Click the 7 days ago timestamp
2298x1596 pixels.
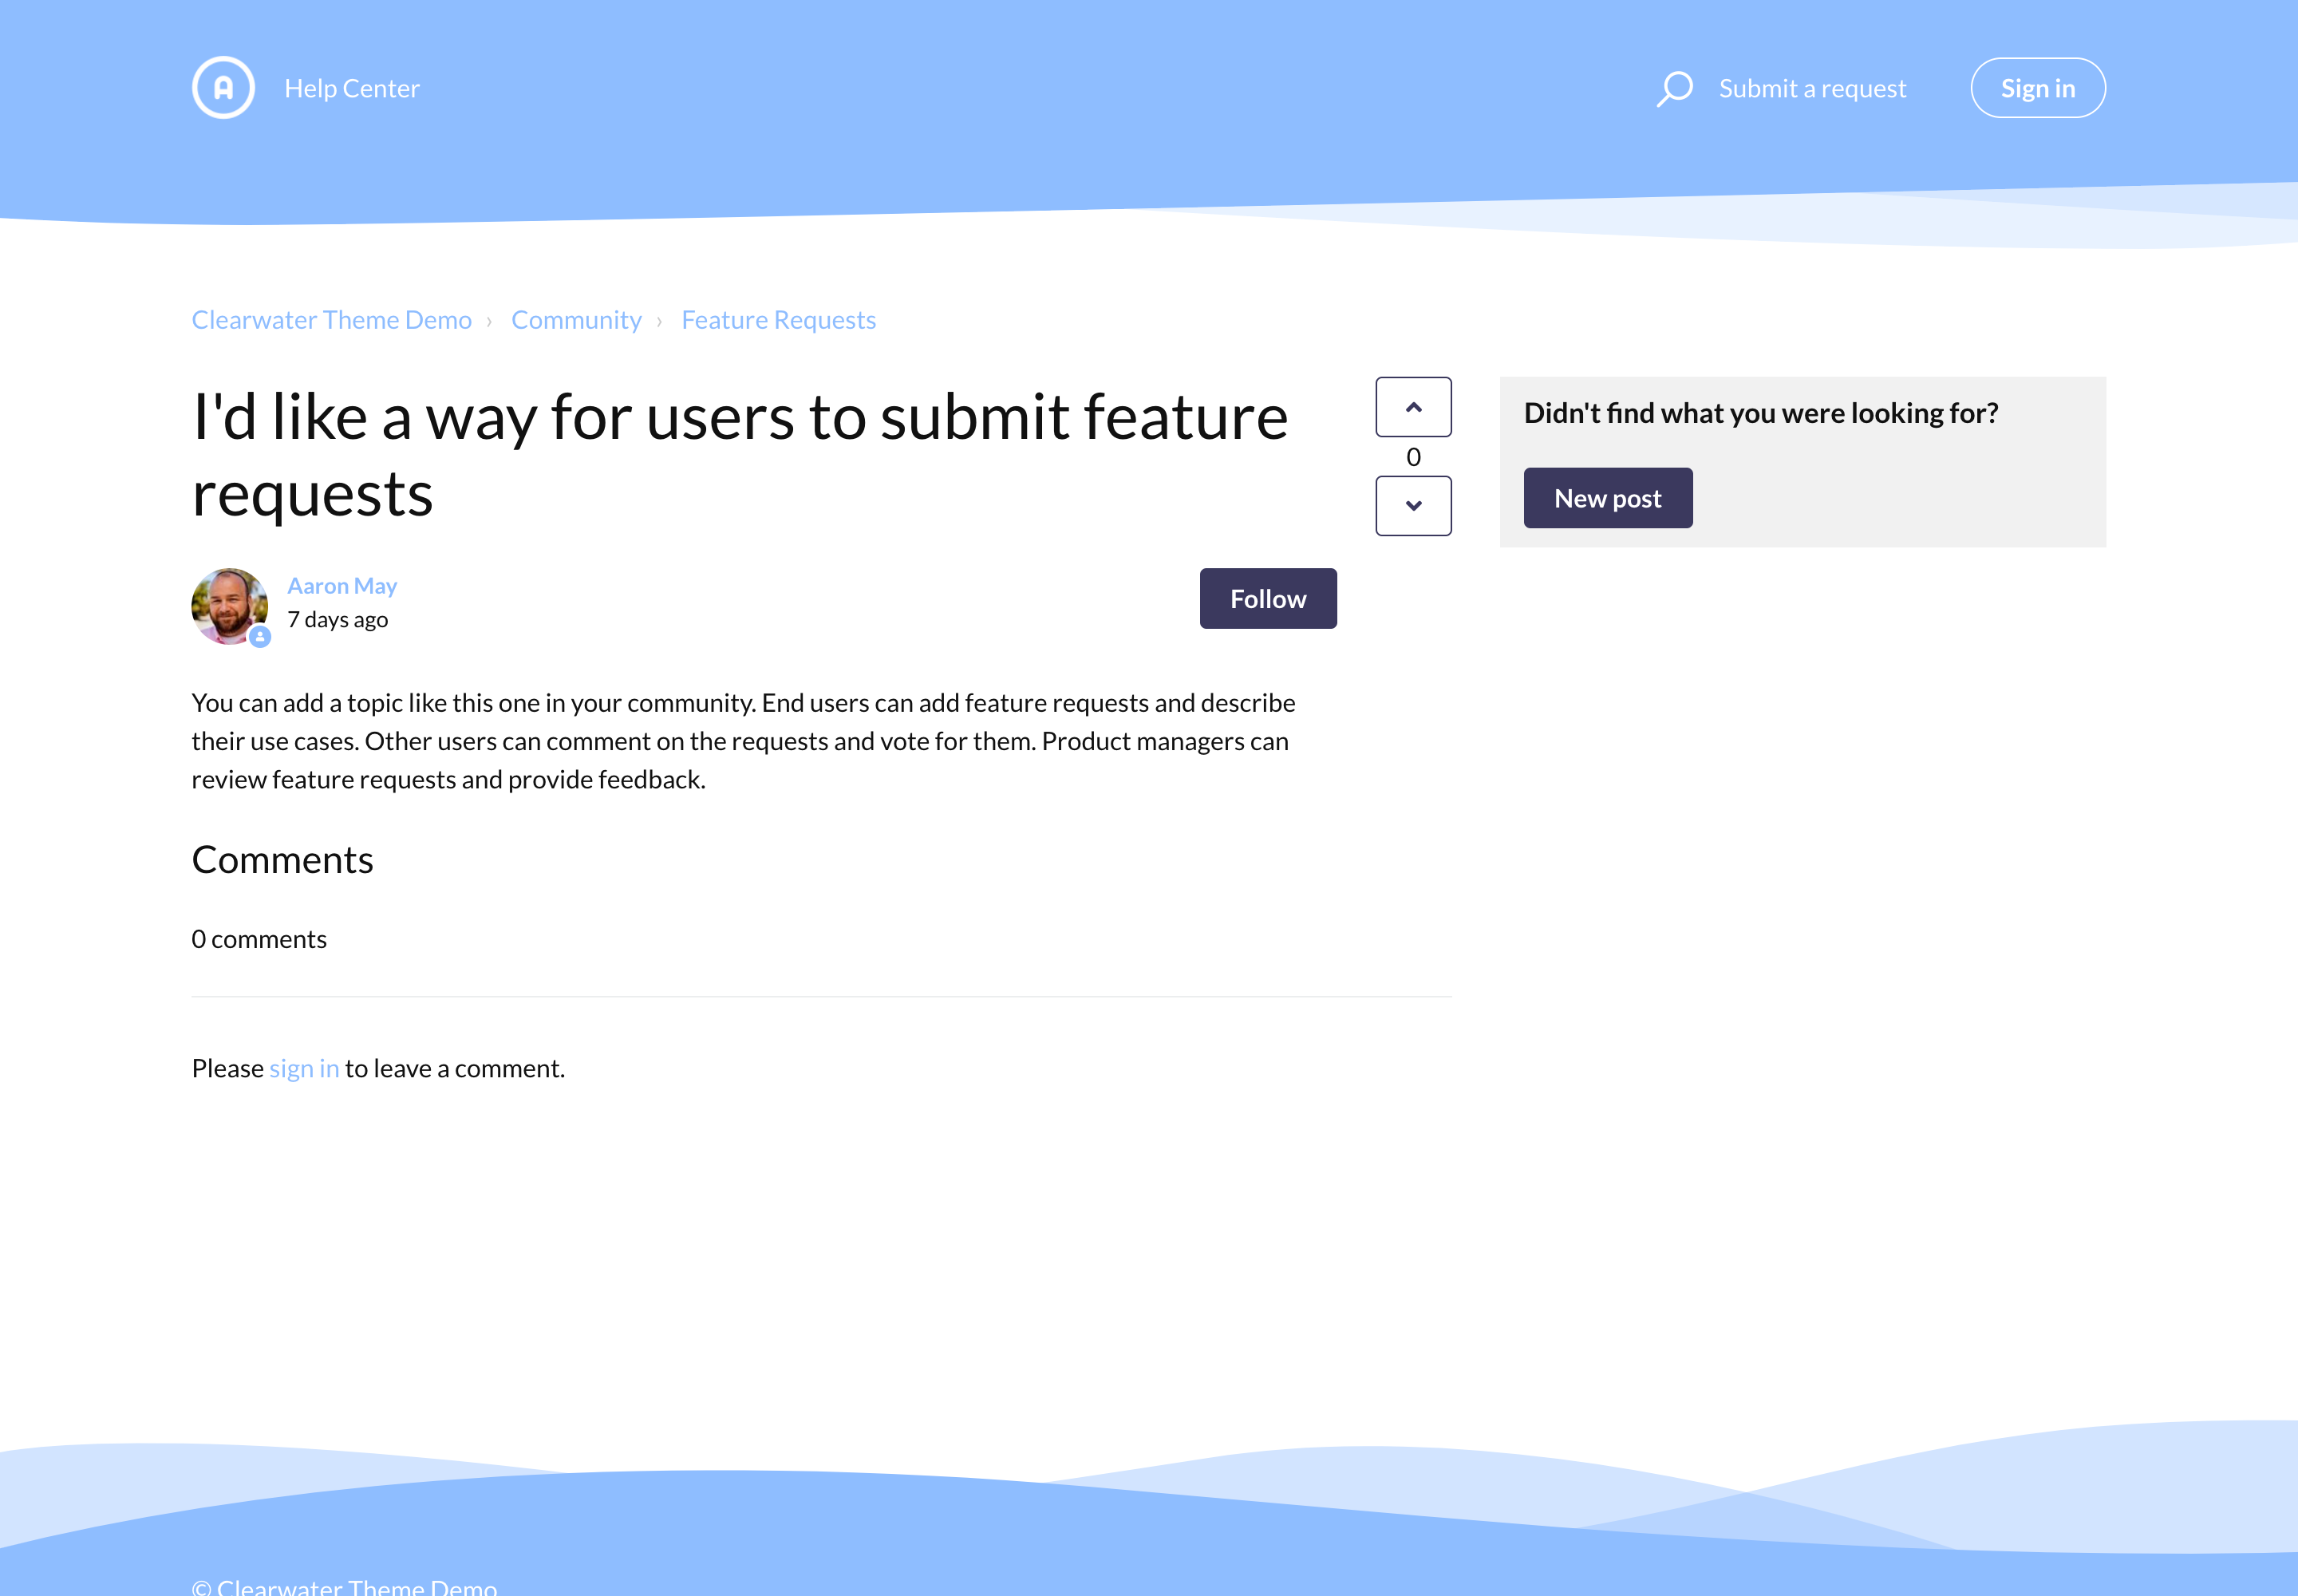338,620
